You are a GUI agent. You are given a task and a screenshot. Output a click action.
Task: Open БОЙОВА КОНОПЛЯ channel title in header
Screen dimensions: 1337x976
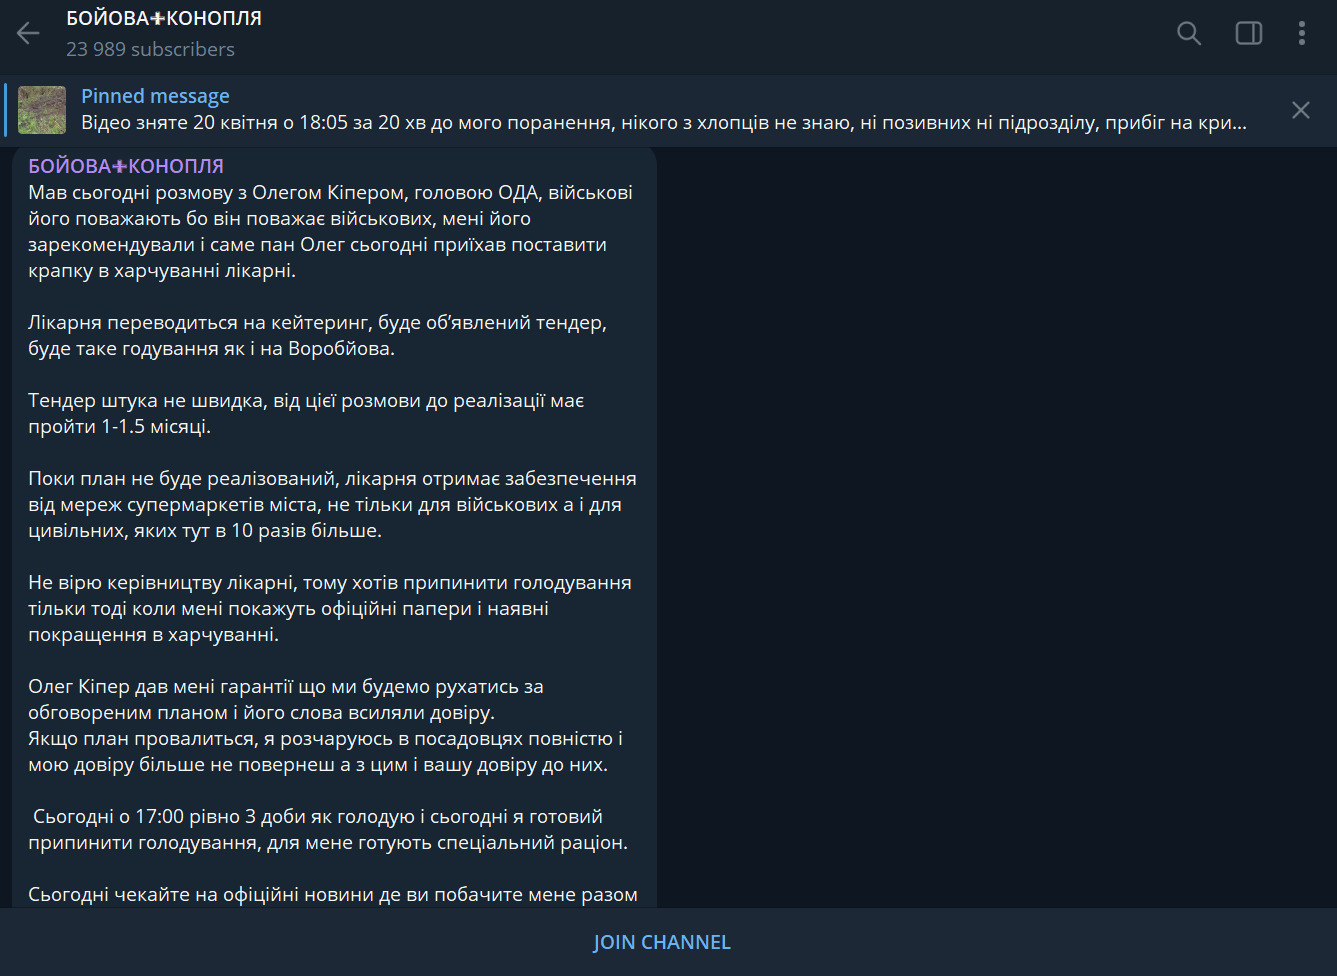coord(164,18)
